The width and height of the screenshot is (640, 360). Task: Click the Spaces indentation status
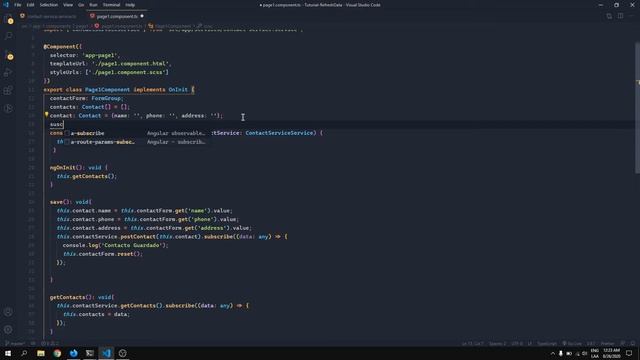(x=497, y=343)
